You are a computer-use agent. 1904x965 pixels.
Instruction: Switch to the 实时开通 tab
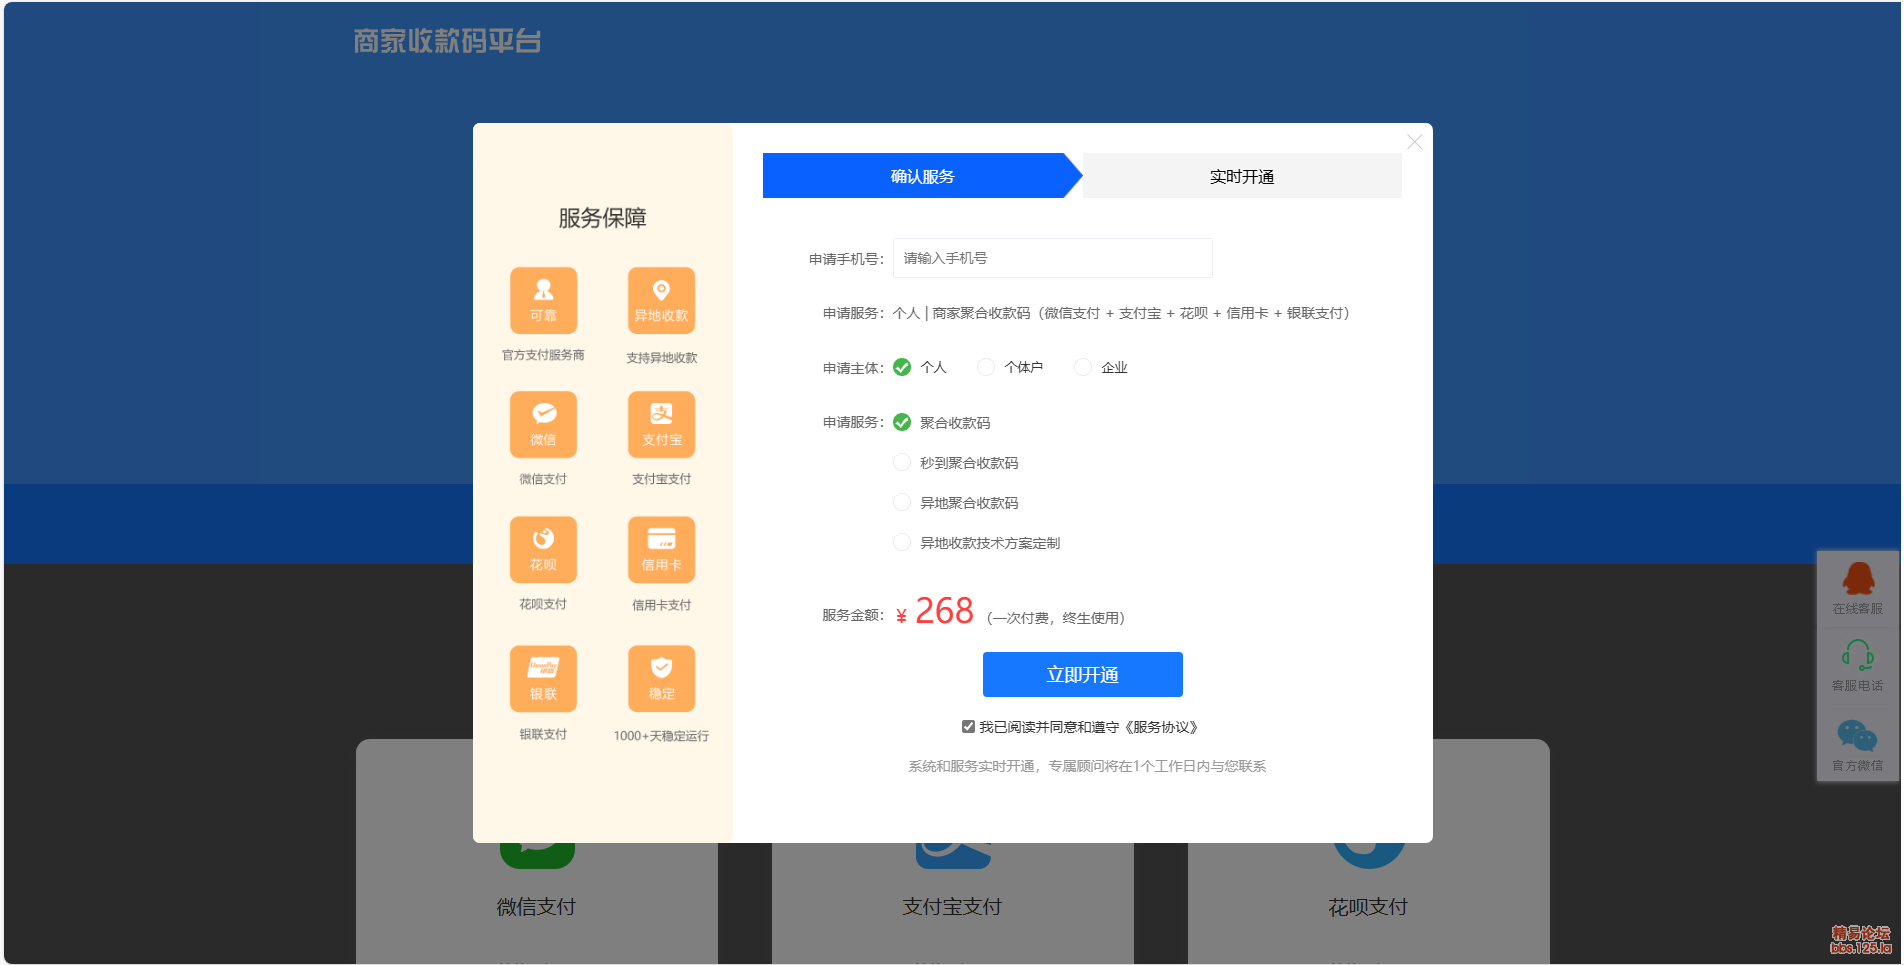pos(1242,175)
